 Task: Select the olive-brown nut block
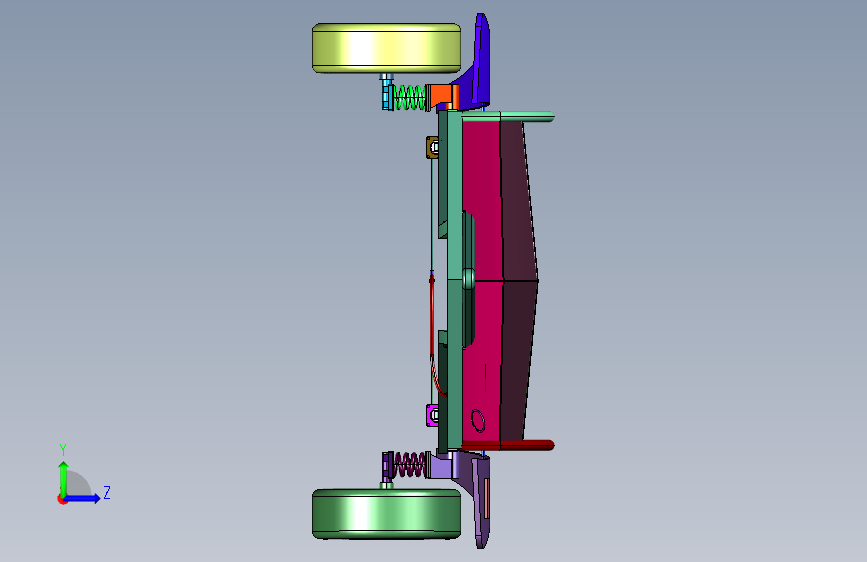point(432,147)
